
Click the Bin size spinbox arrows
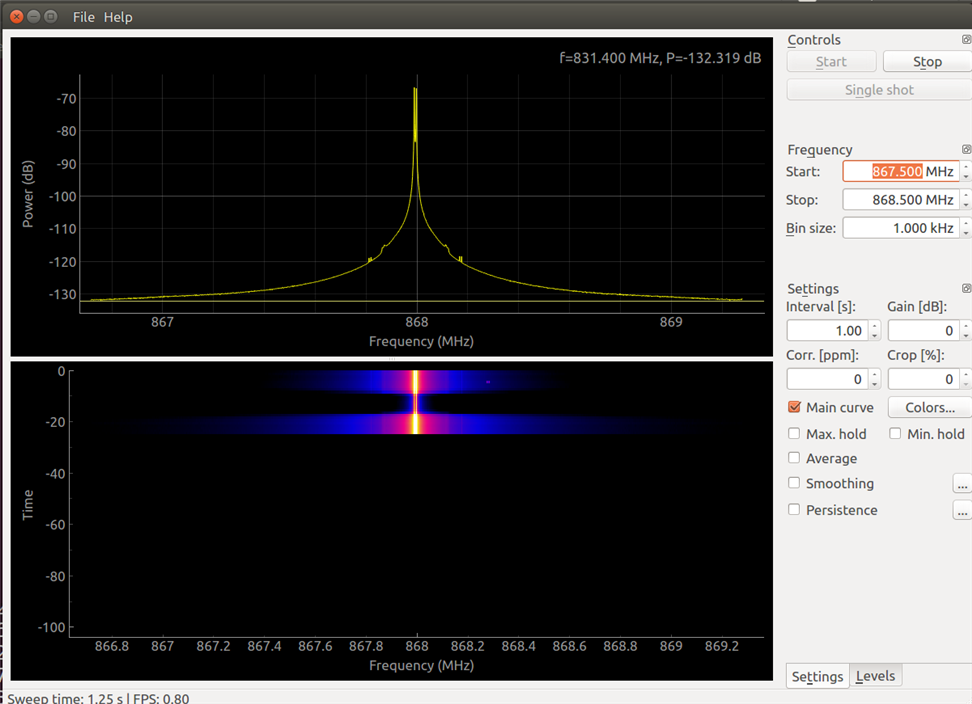click(x=966, y=228)
